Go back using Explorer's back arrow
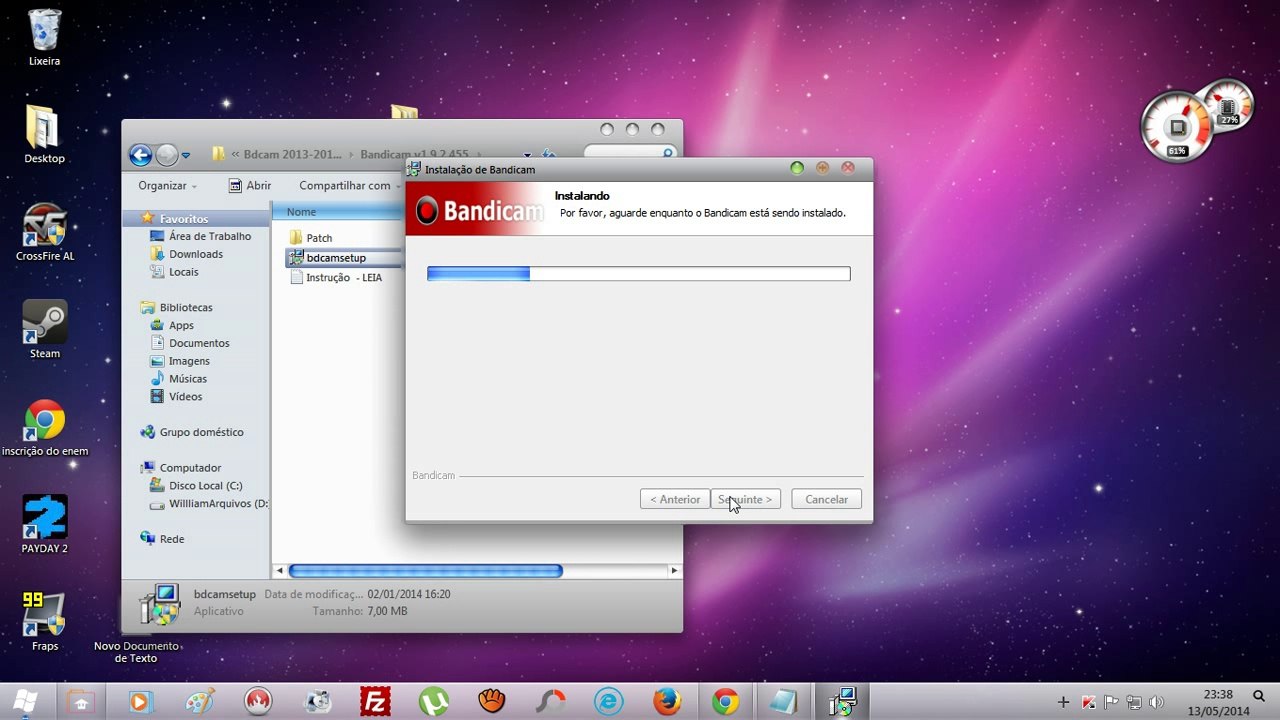Screen dimensions: 1280x720 tap(140, 155)
